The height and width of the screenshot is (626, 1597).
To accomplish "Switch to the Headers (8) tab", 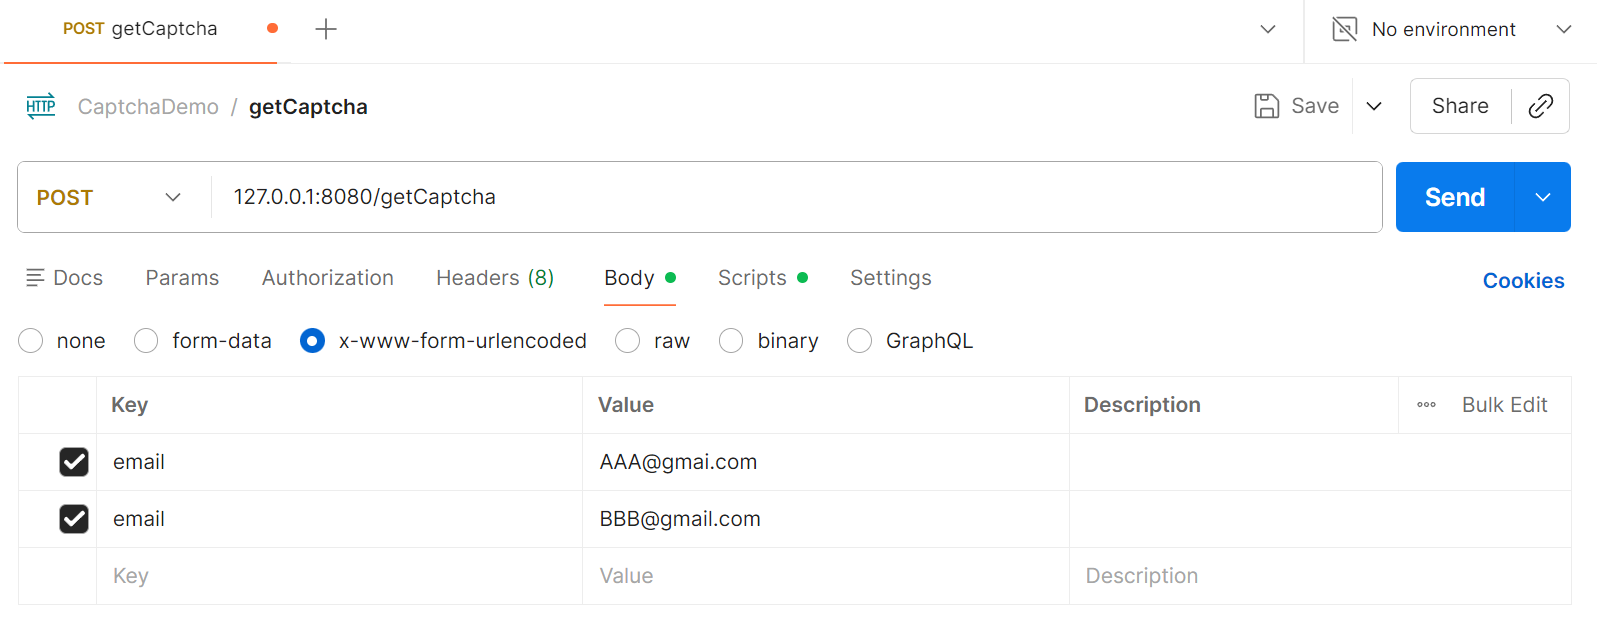I will 494,278.
